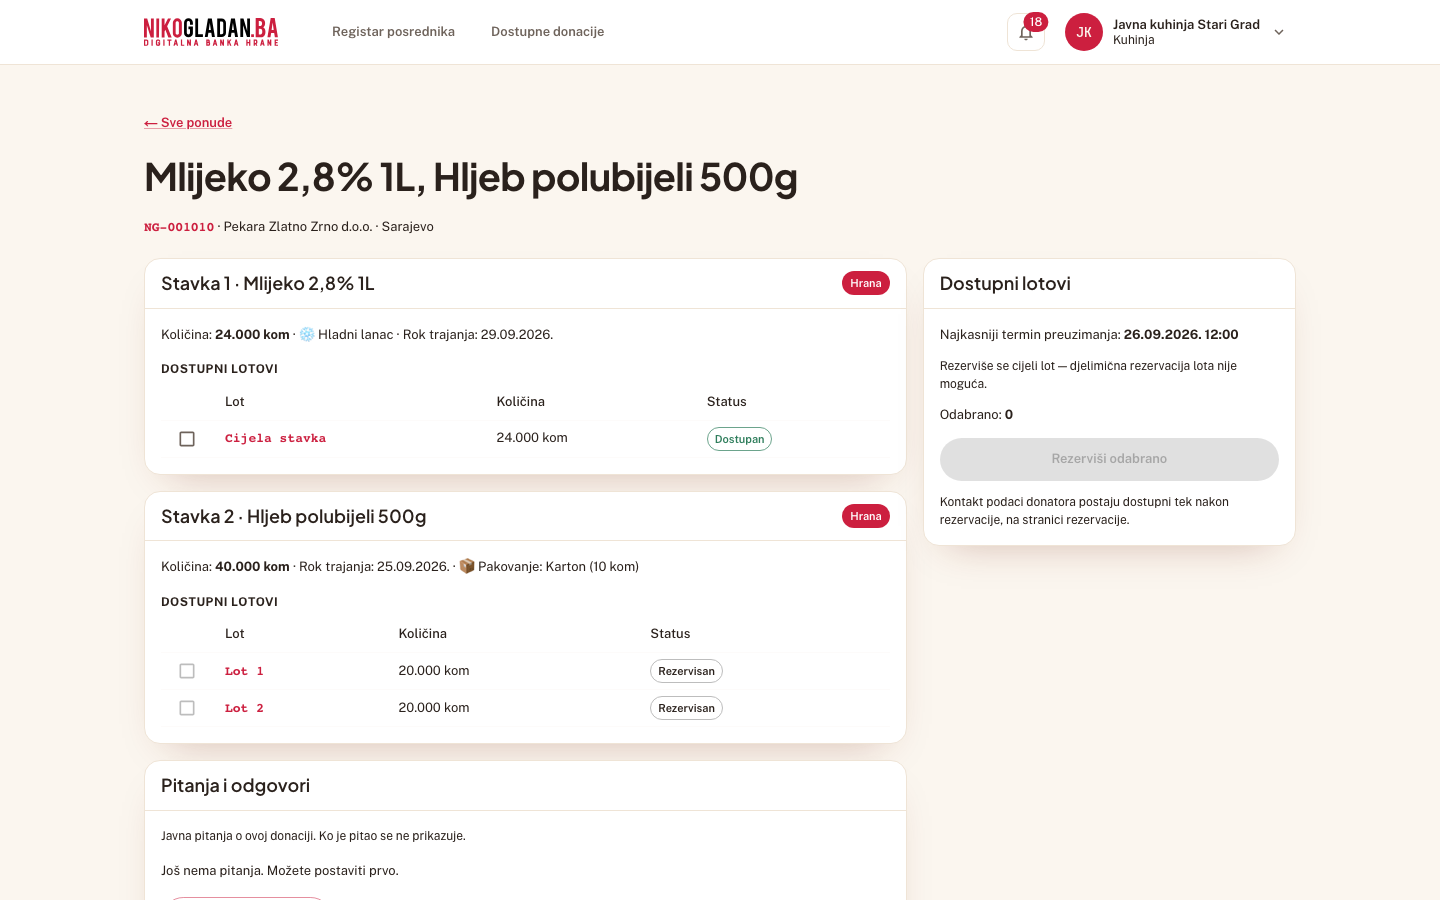The width and height of the screenshot is (1440, 900).
Task: Tick the Cijela stavka checkbox
Action: click(187, 439)
